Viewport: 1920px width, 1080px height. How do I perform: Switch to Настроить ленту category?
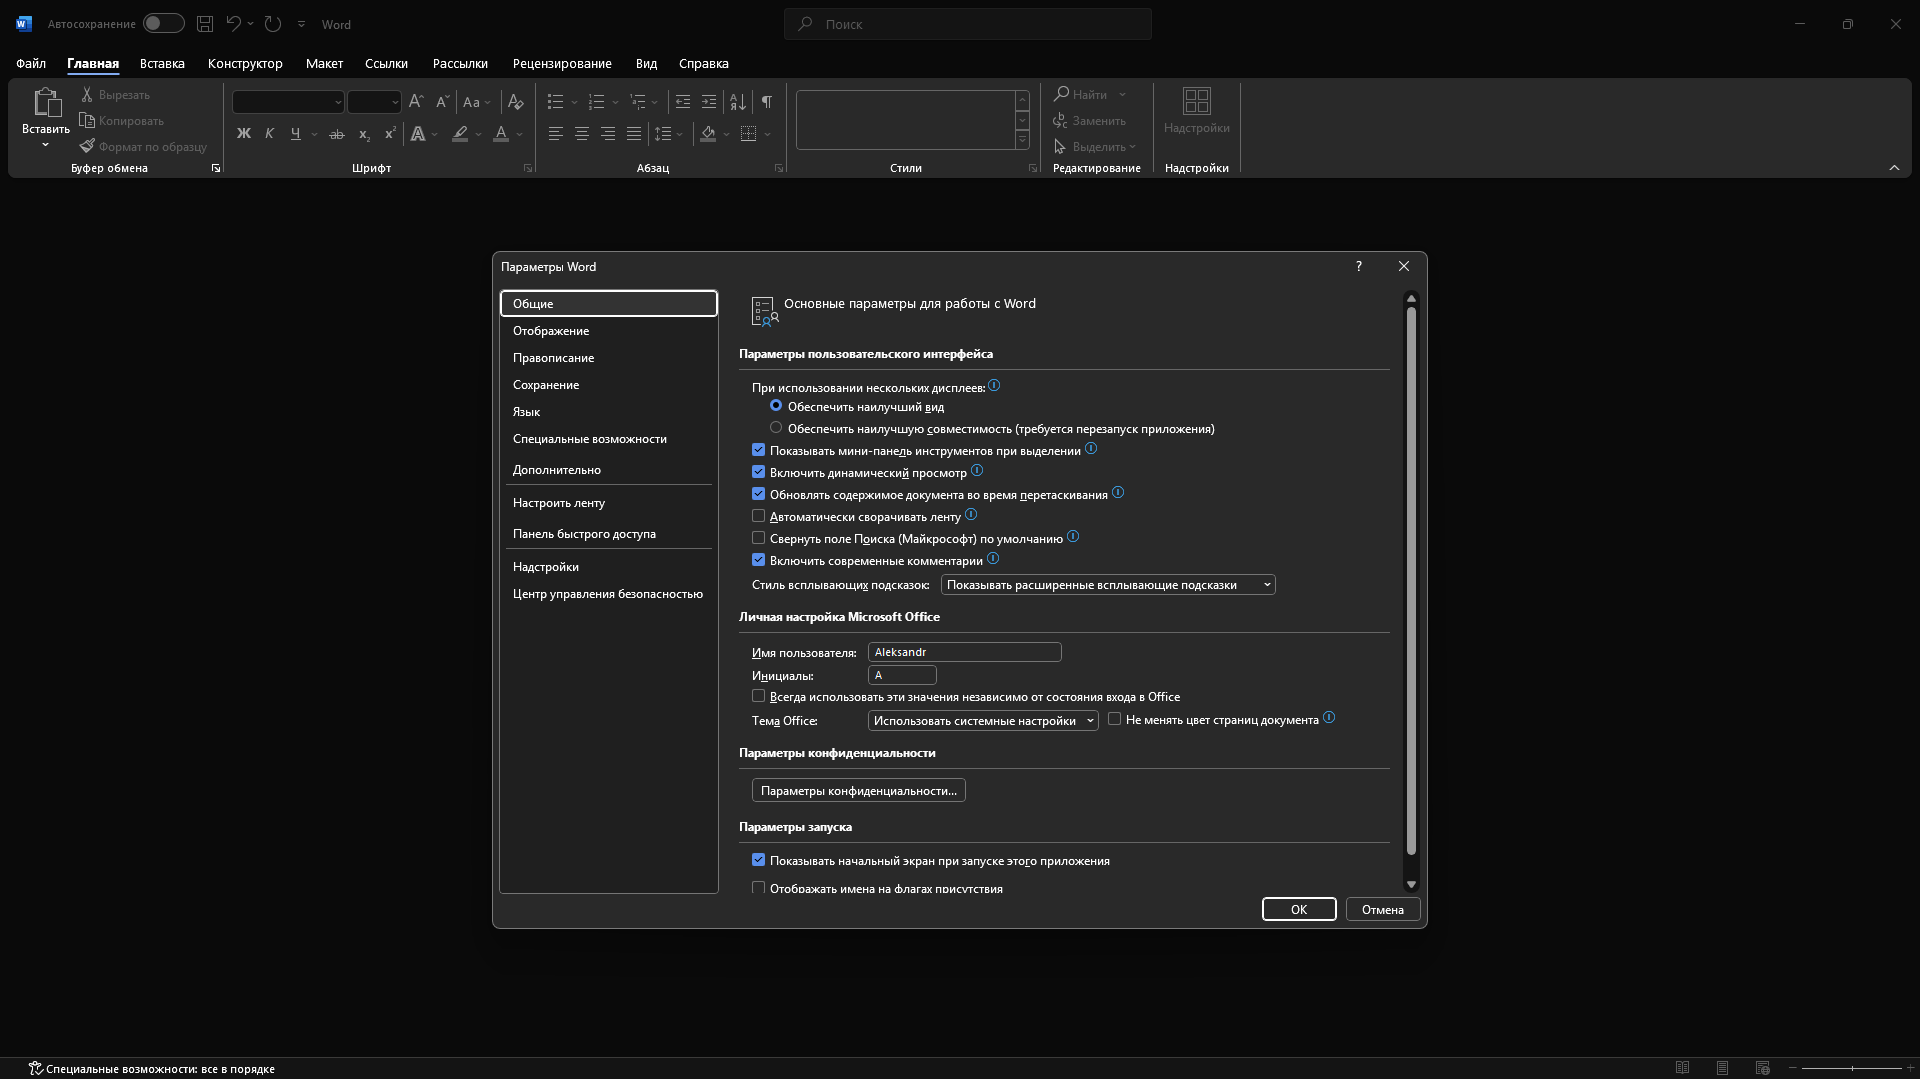point(558,503)
